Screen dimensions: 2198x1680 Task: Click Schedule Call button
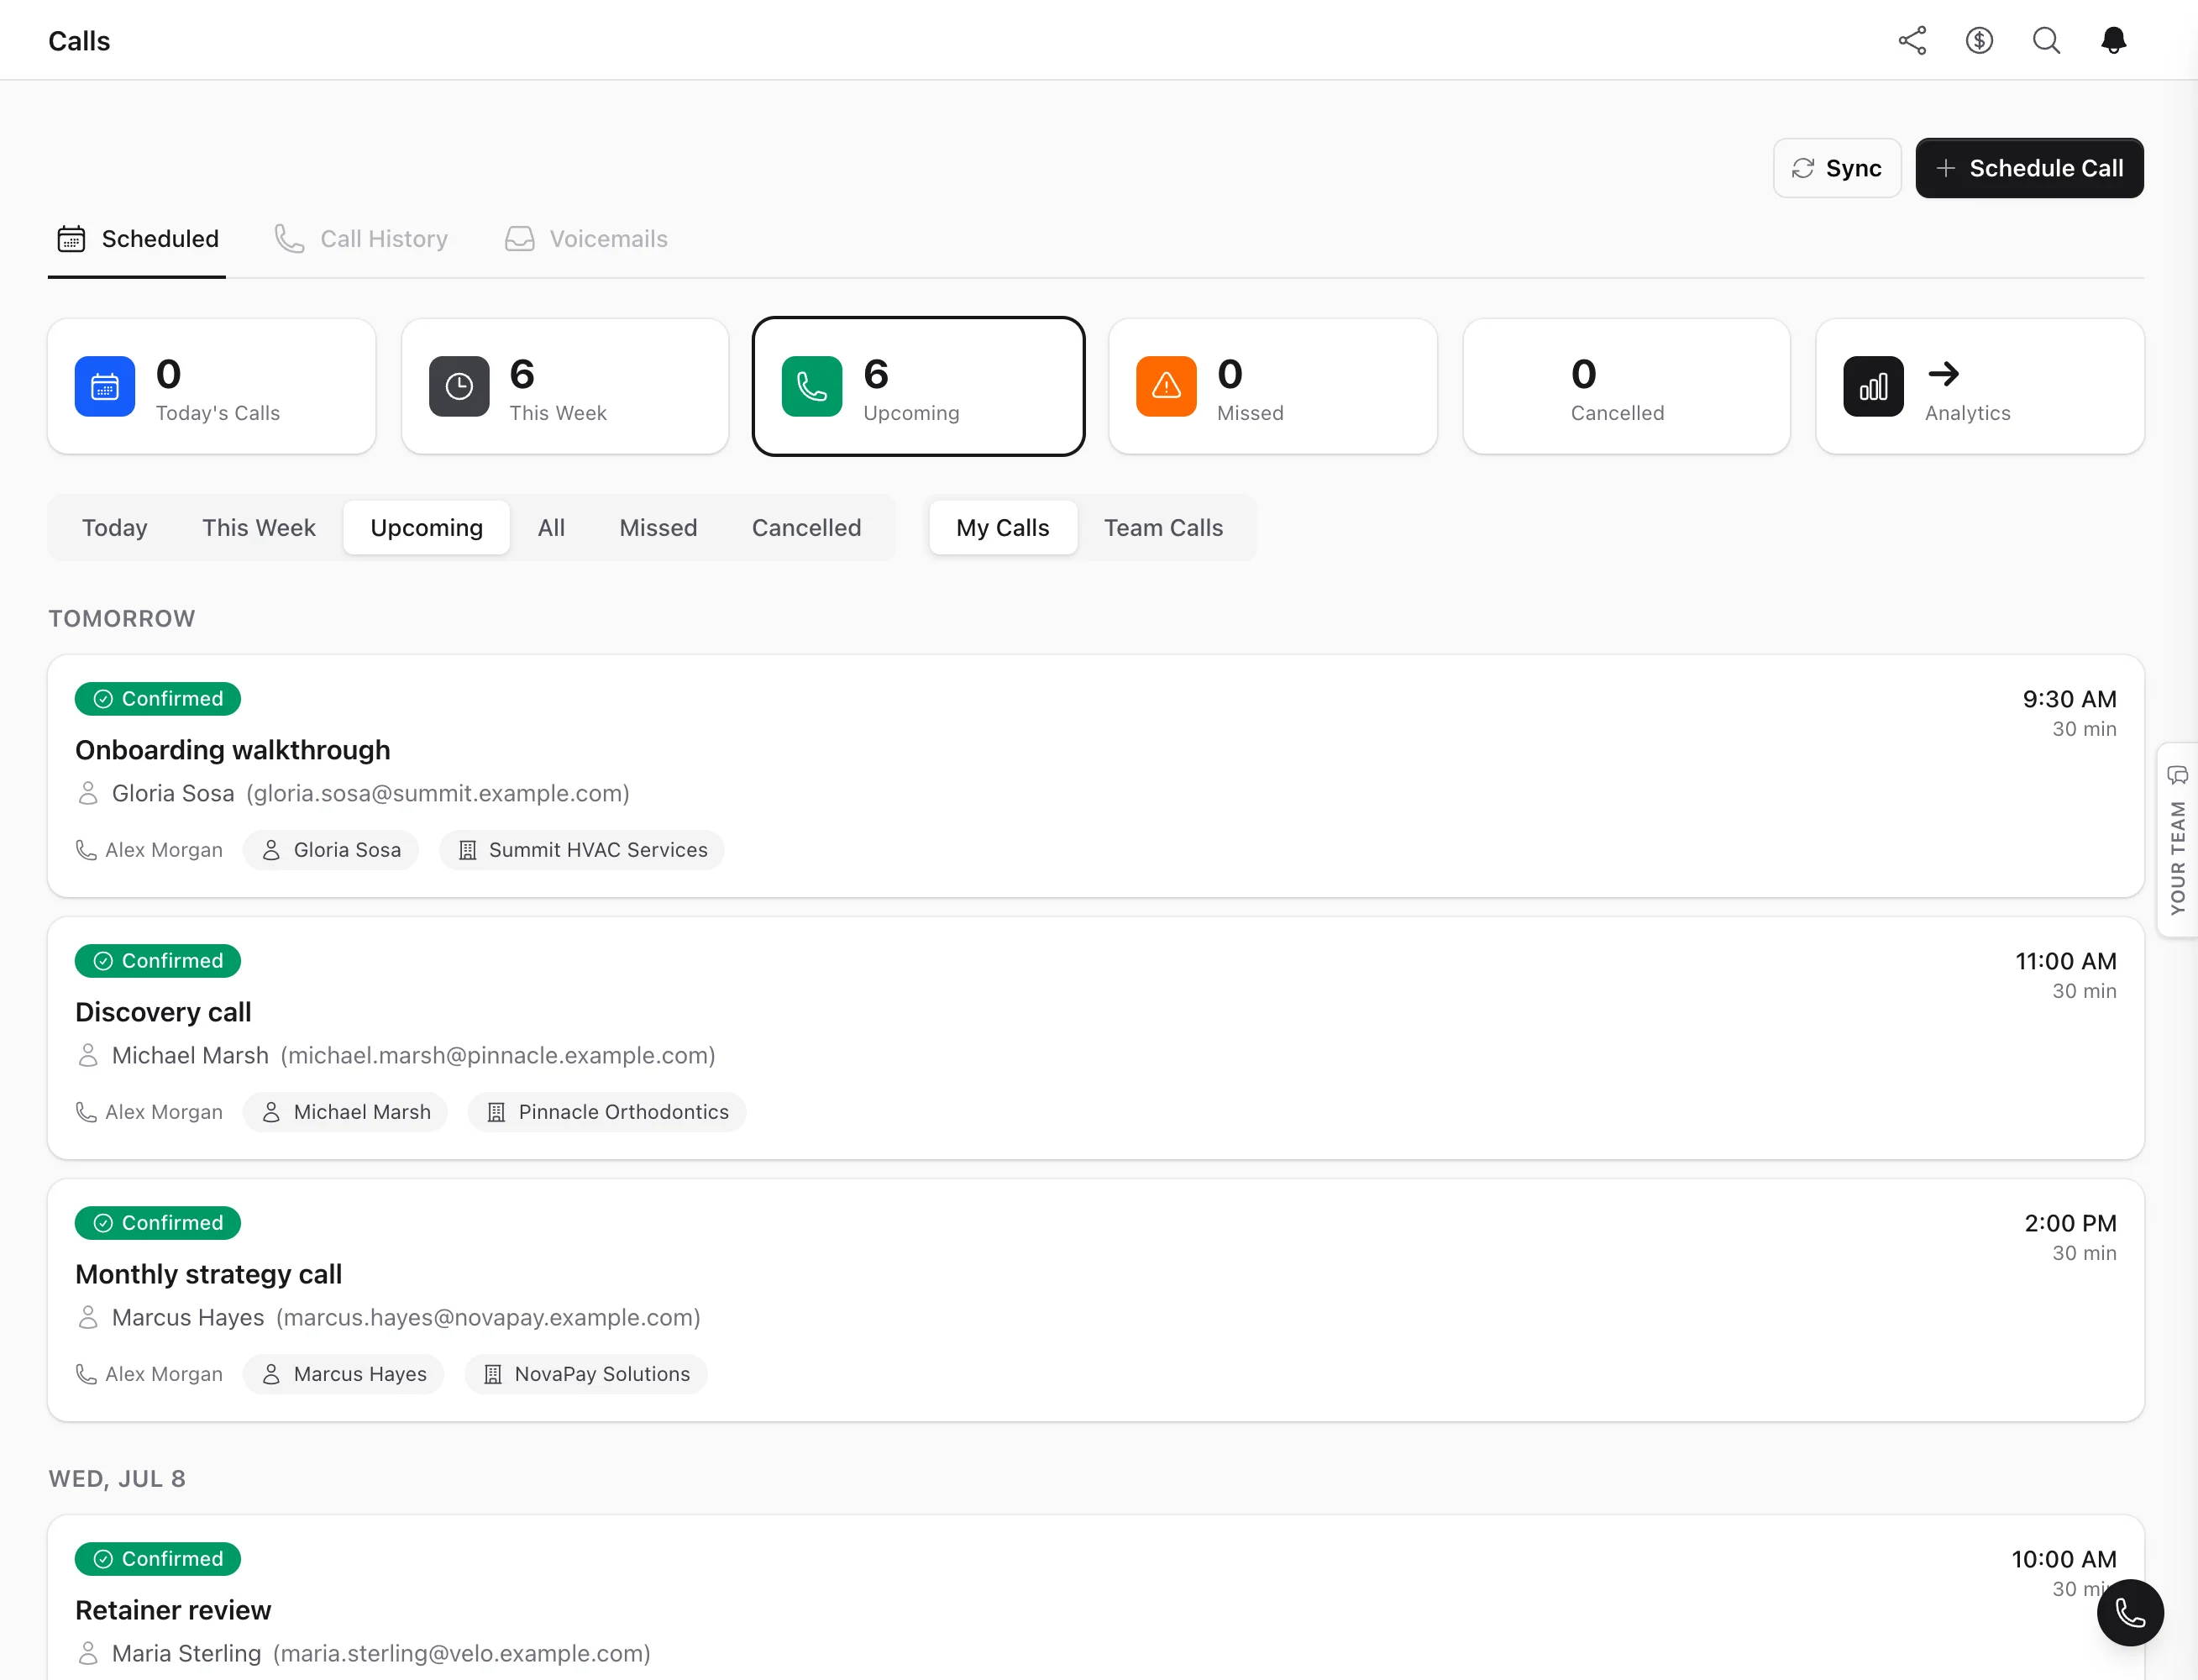click(2029, 168)
